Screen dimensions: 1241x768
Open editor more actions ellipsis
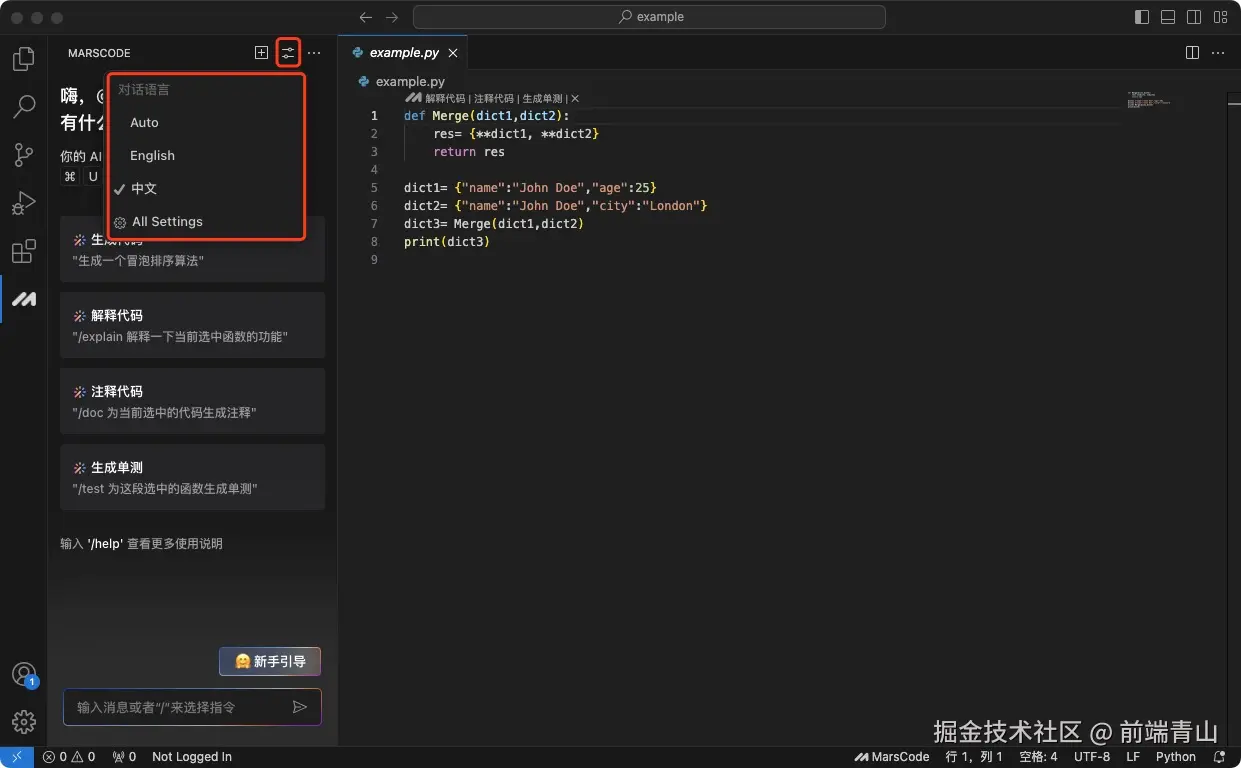coord(1220,52)
